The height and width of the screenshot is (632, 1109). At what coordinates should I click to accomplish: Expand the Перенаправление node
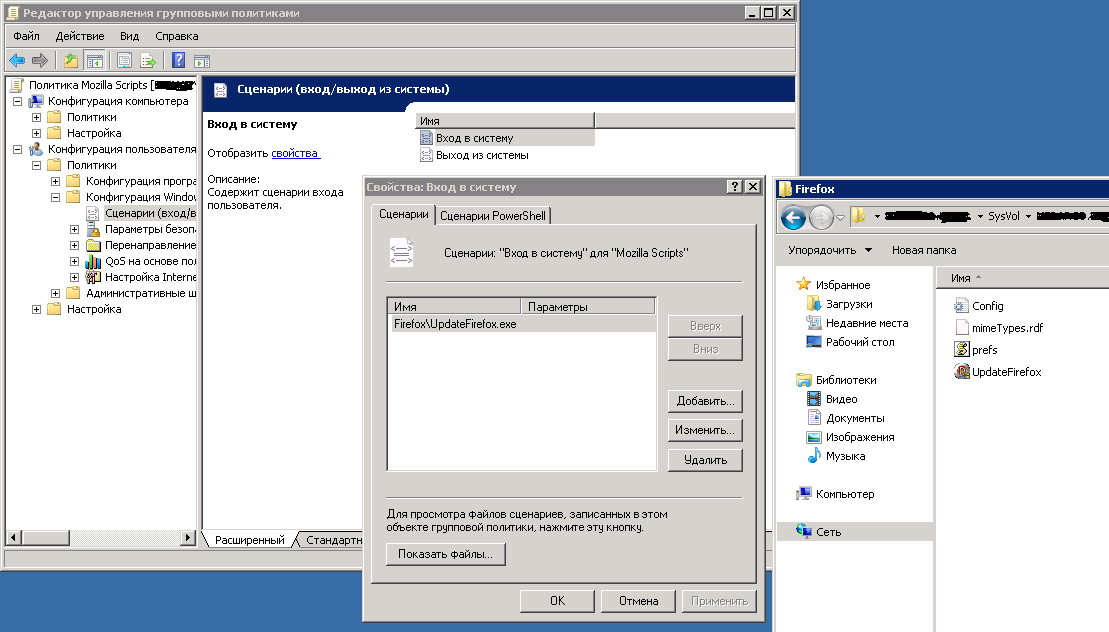(74, 245)
